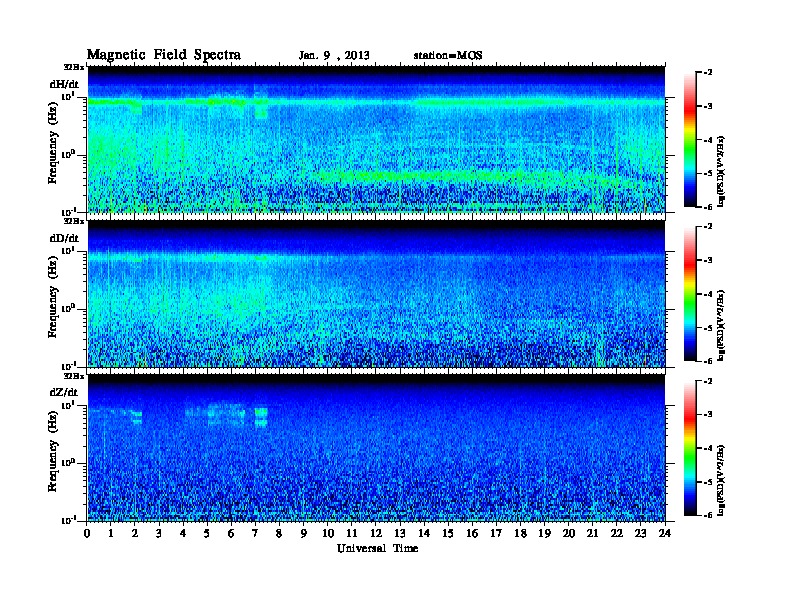Click hour 19 on Universal Time axis

(x=544, y=534)
